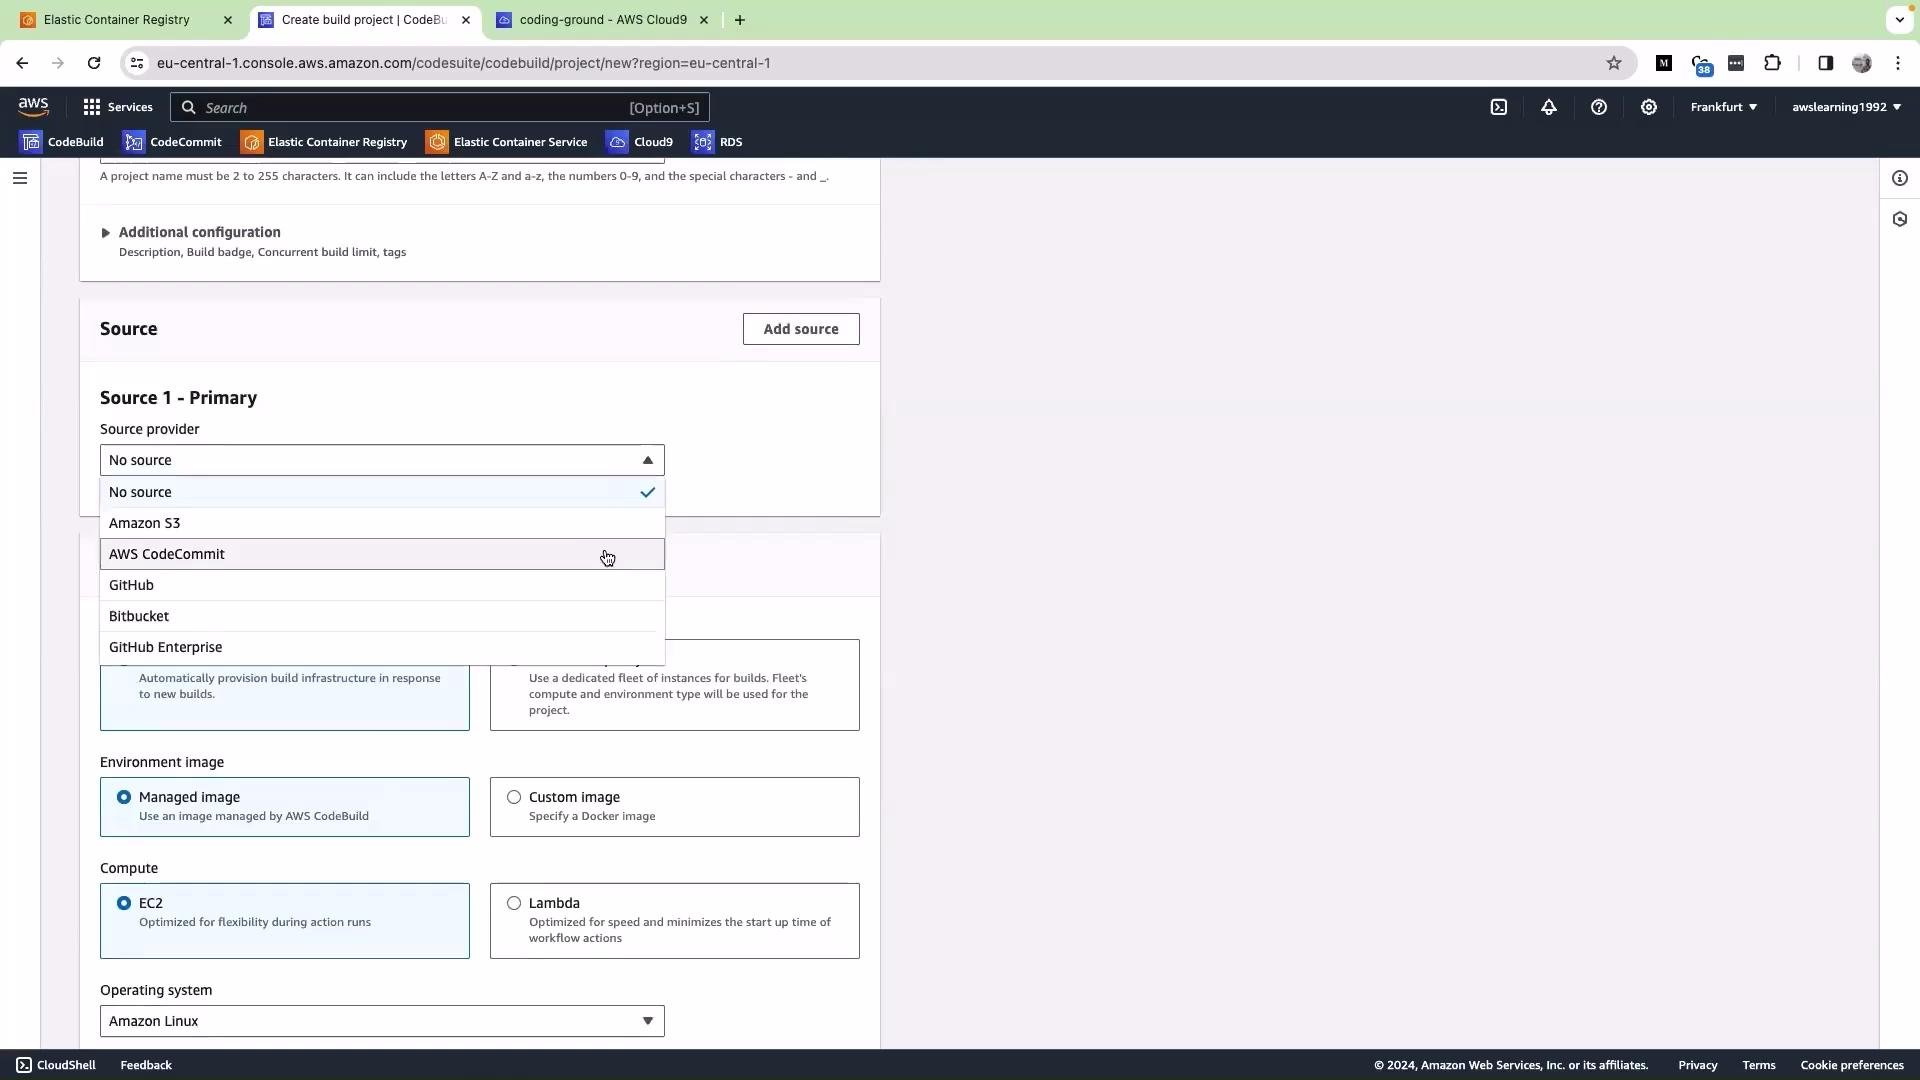Choose the GitHub Enterprise option

click(x=382, y=647)
